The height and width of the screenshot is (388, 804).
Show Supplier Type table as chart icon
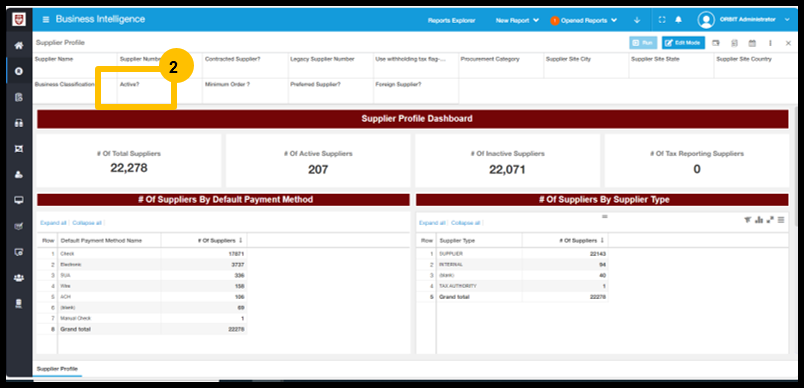pyautogui.click(x=759, y=220)
